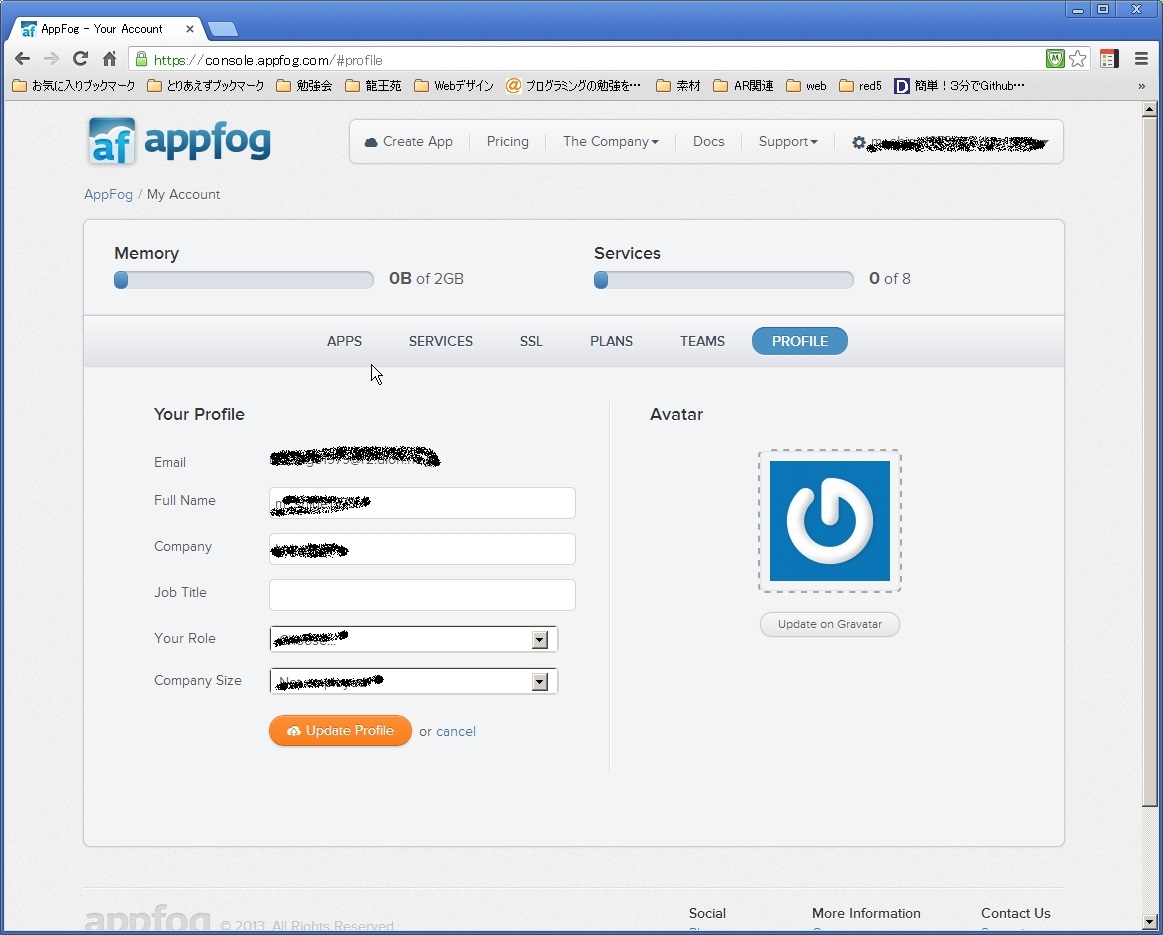Switch to the SSL tab
The width and height of the screenshot is (1163, 935).
click(x=531, y=341)
